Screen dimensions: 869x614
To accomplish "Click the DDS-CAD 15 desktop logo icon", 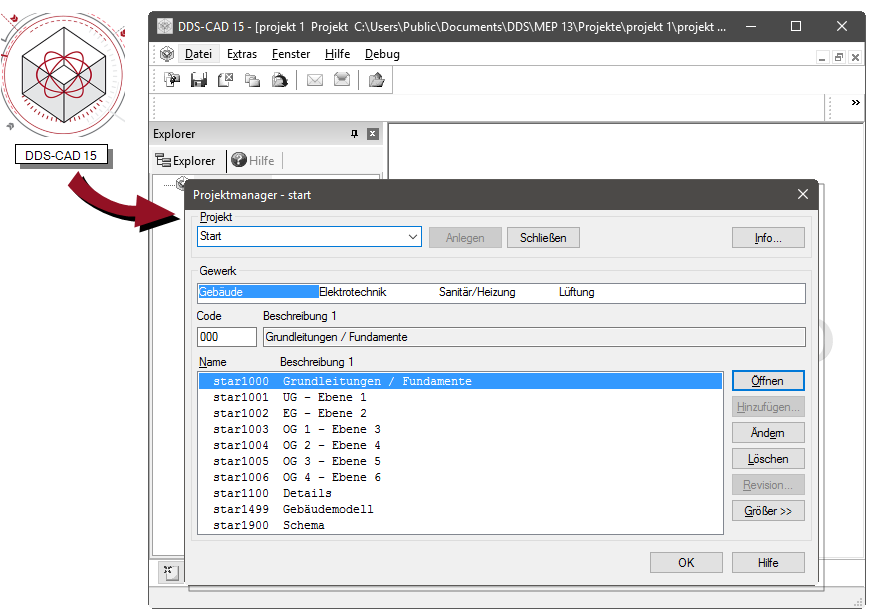I will (63, 75).
